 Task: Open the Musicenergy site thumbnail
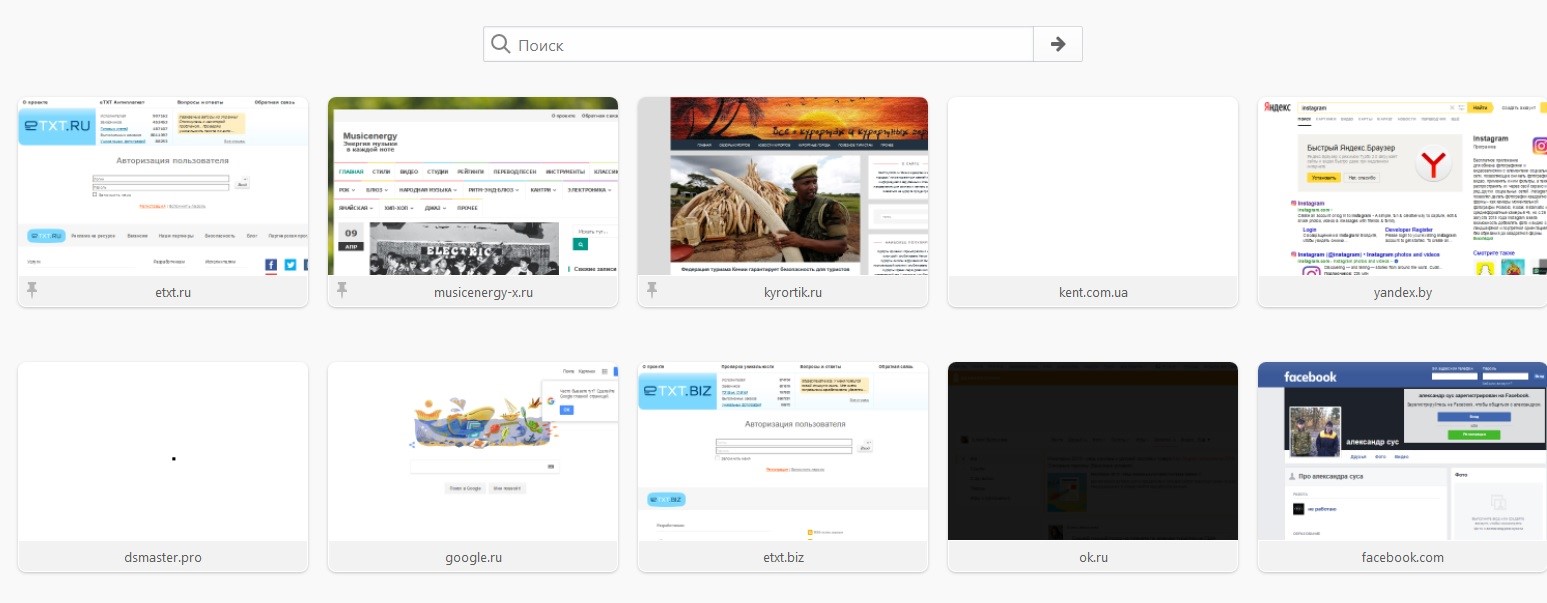point(473,187)
